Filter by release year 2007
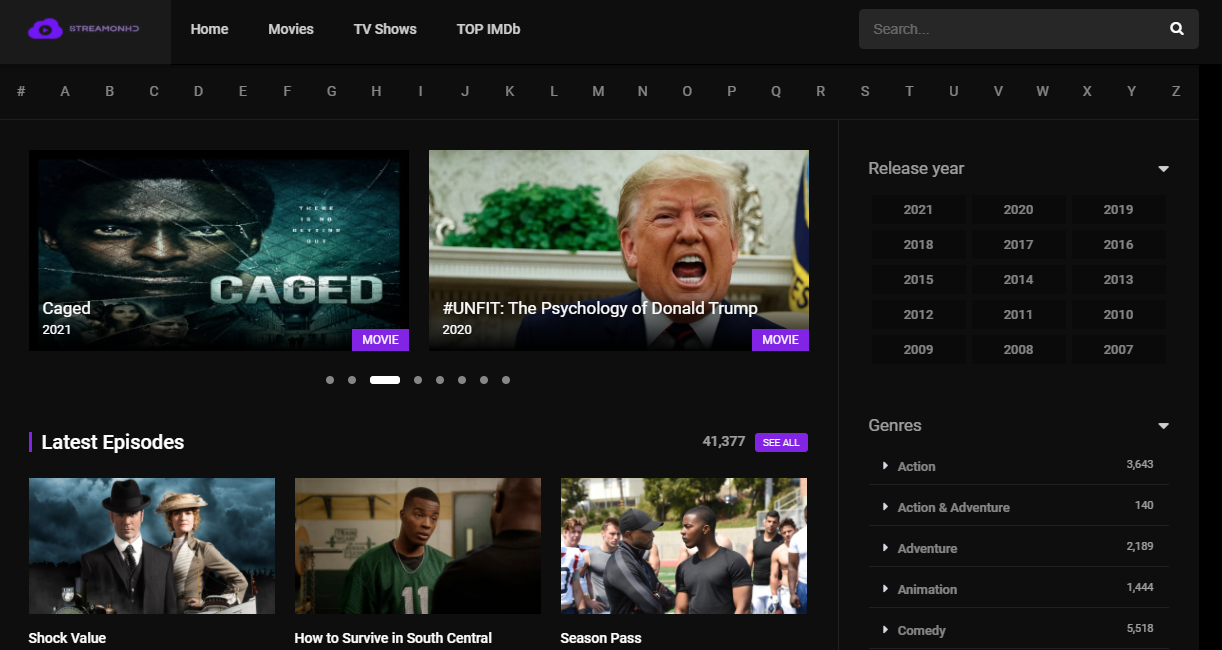This screenshot has width=1222, height=650. (1118, 350)
